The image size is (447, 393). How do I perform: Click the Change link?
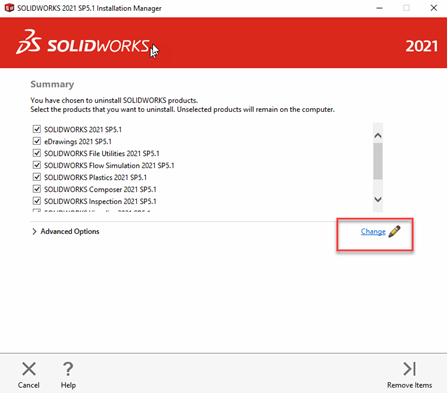373,231
